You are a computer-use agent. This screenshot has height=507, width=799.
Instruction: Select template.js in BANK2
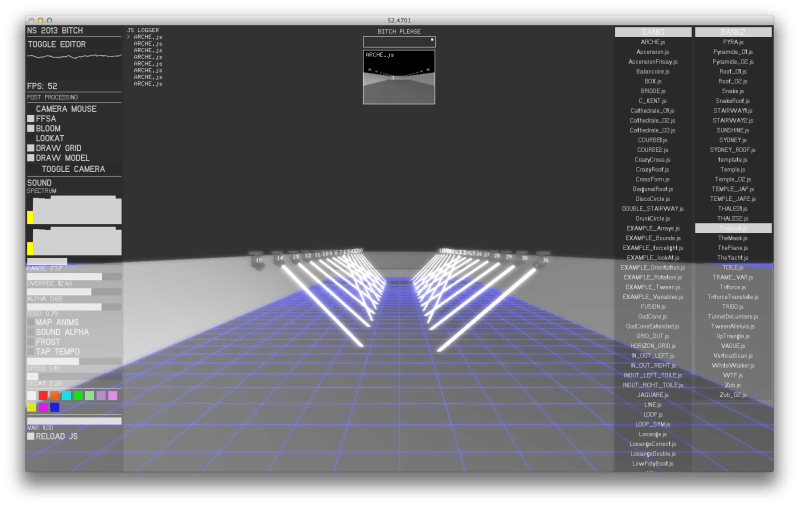pyautogui.click(x=733, y=160)
